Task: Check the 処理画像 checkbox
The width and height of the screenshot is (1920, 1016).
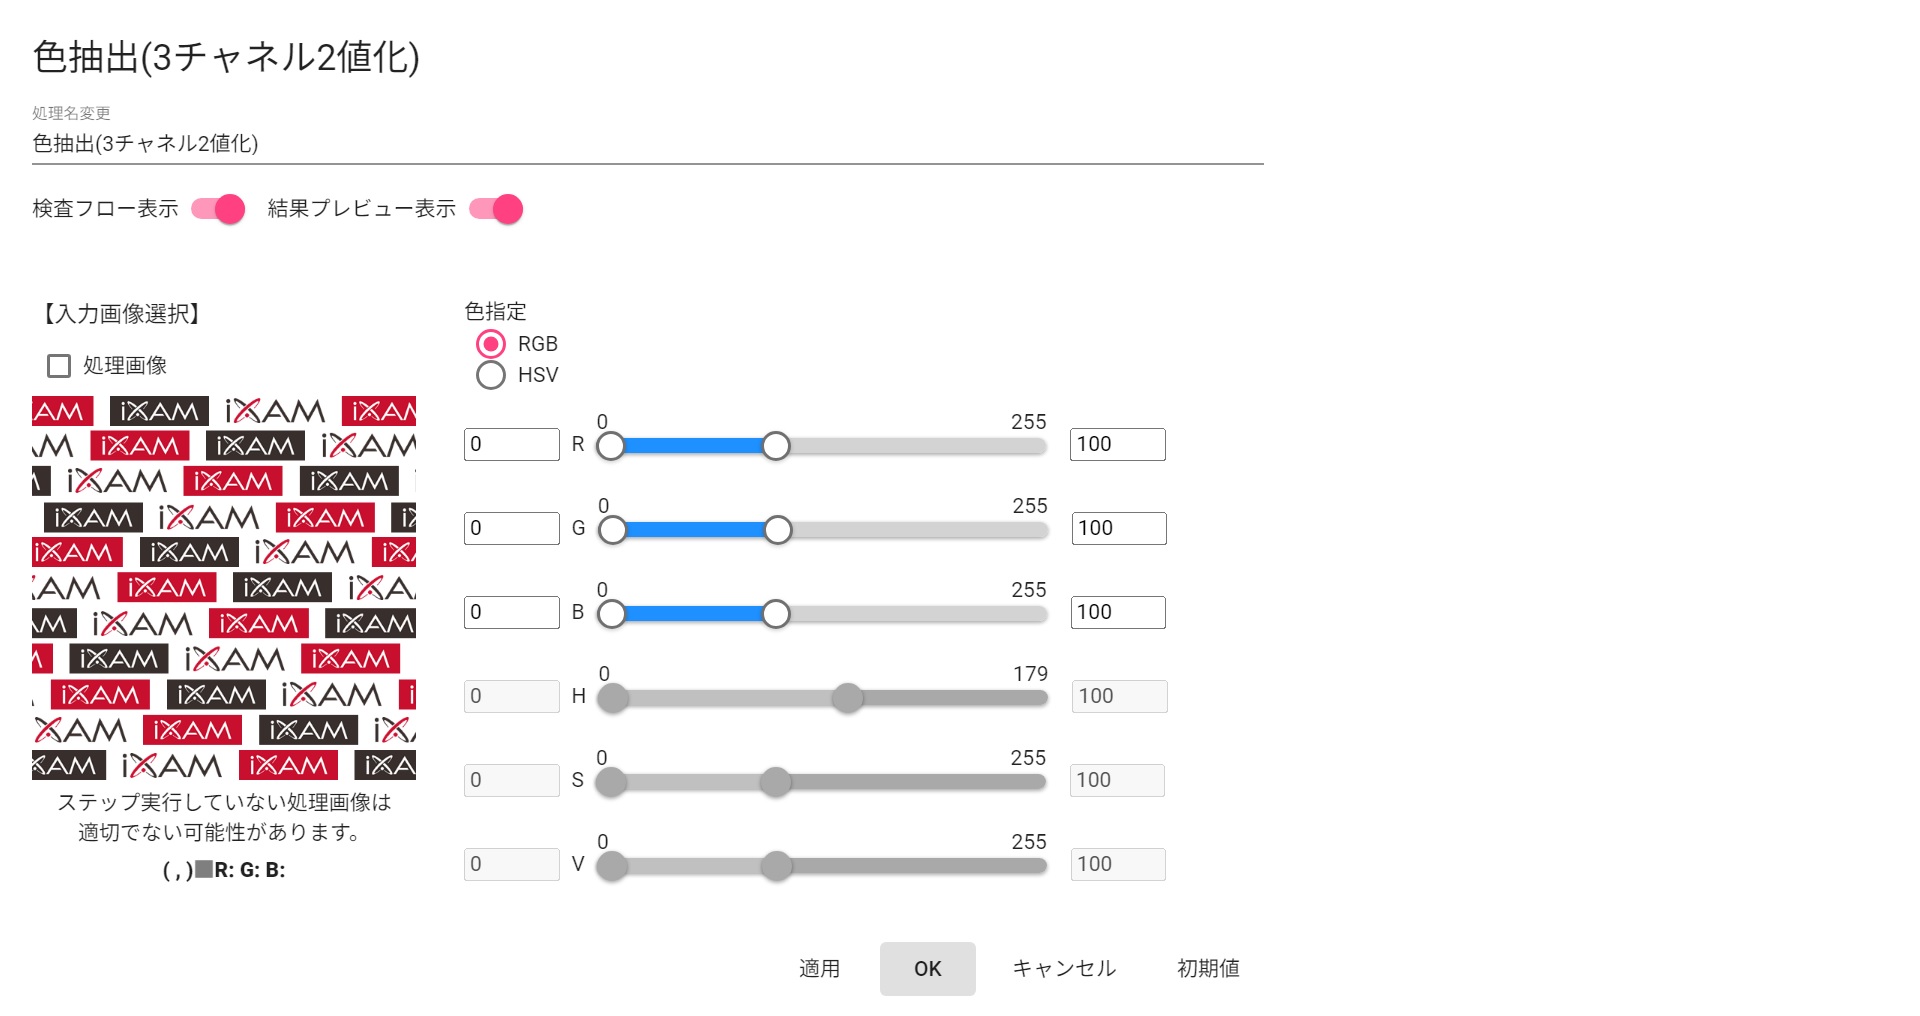Action: (x=59, y=366)
